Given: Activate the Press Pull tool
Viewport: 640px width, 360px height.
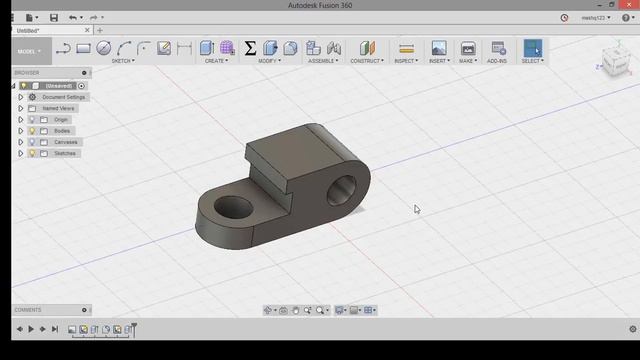Looking at the screenshot, I should point(270,48).
